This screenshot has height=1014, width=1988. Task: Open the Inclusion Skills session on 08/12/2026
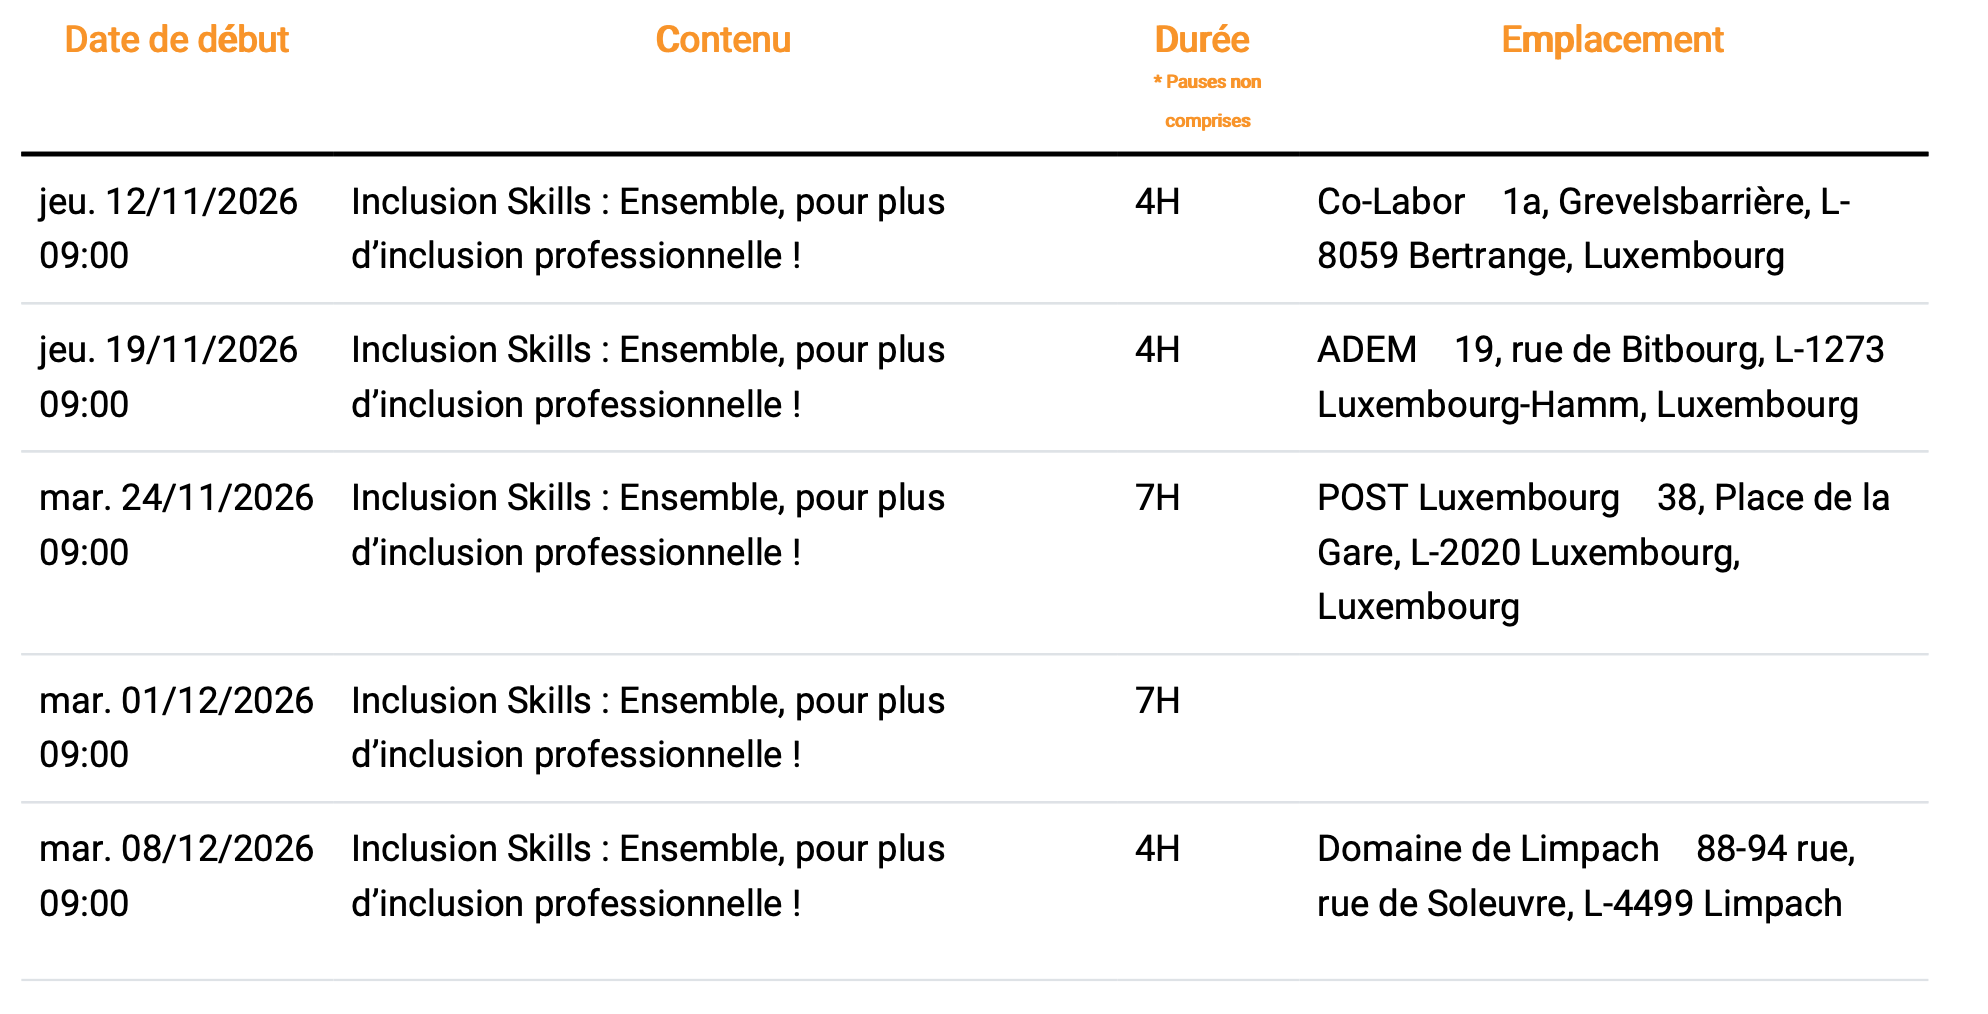pyautogui.click(x=647, y=875)
